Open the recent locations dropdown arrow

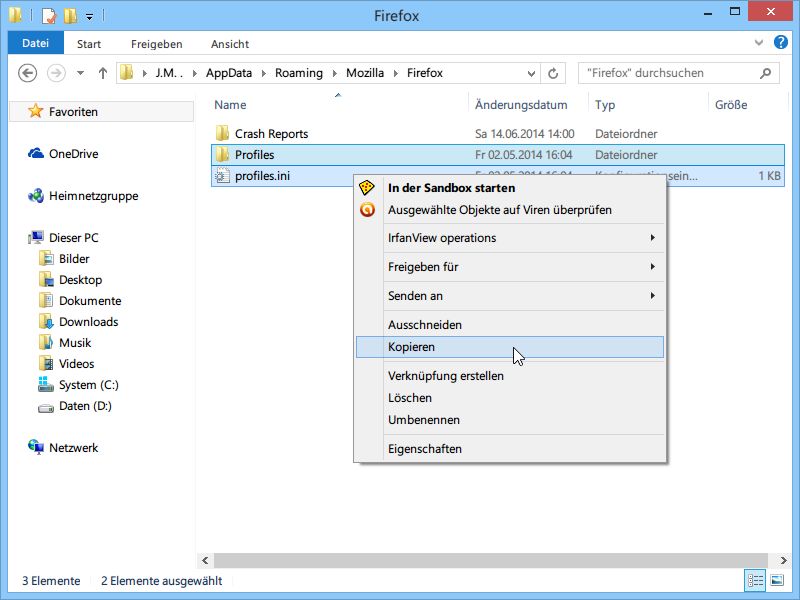pyautogui.click(x=80, y=73)
